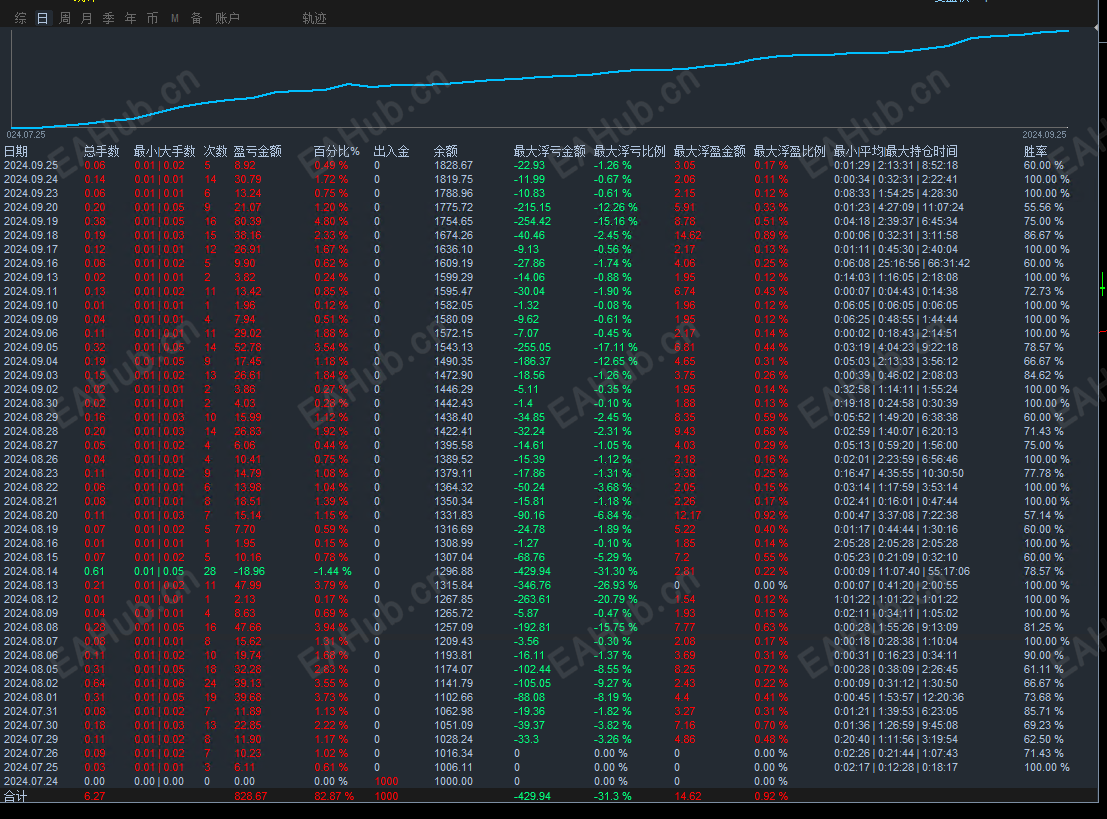The image size is (1107, 819).
Task: Select the M tab
Action: (175, 18)
